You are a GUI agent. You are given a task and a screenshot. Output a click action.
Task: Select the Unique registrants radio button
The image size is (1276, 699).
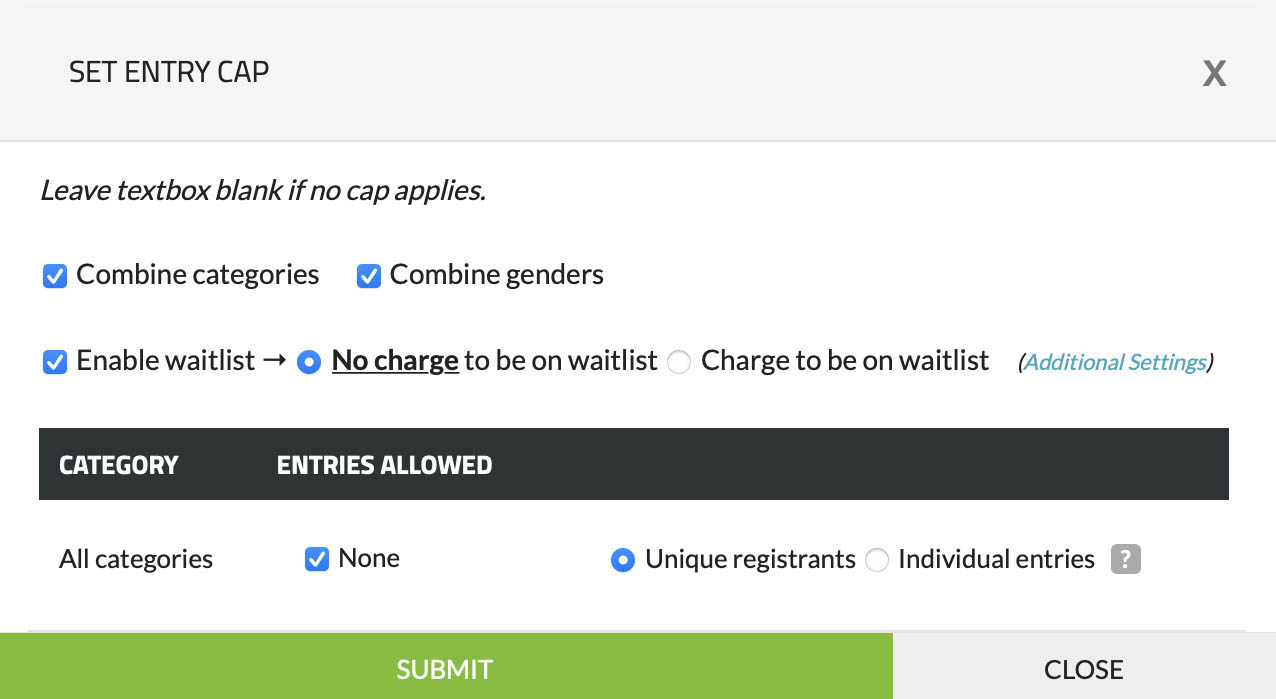pyautogui.click(x=623, y=560)
